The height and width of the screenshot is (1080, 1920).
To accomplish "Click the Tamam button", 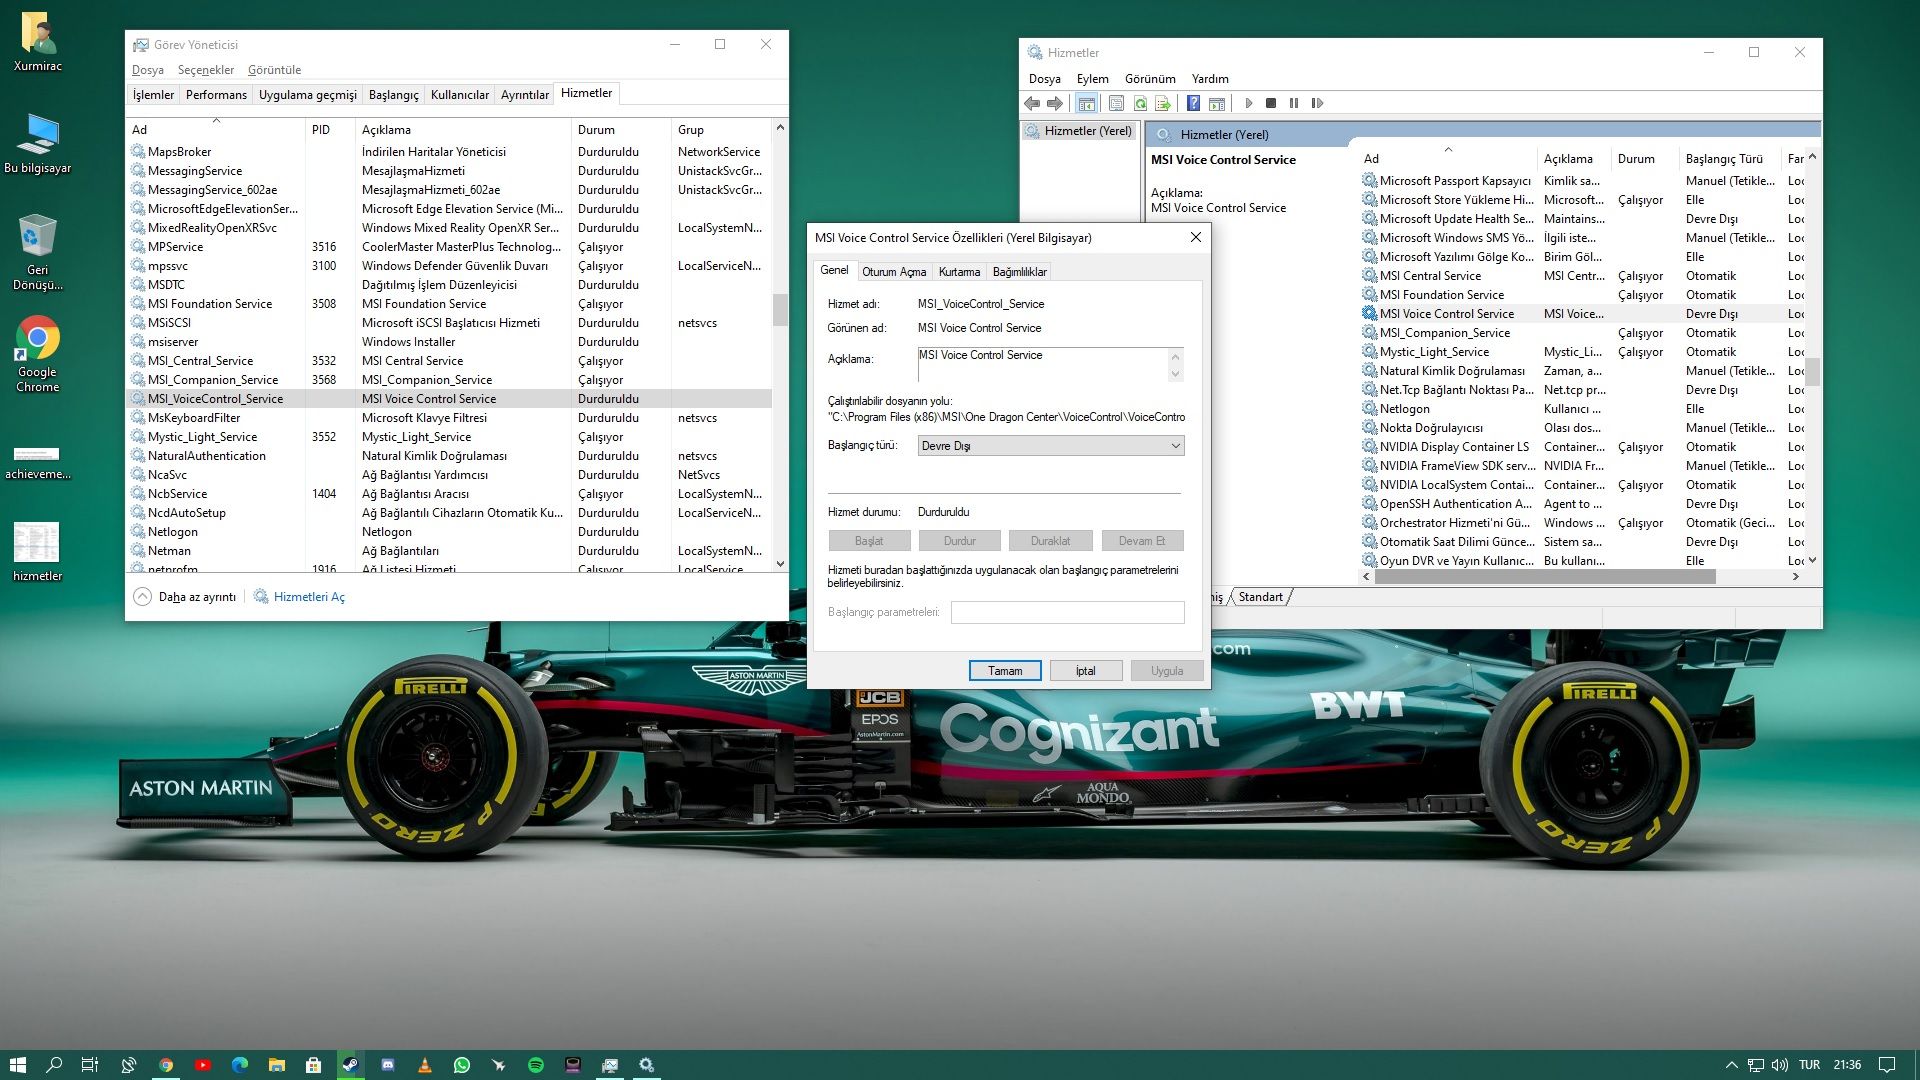I will [1004, 671].
